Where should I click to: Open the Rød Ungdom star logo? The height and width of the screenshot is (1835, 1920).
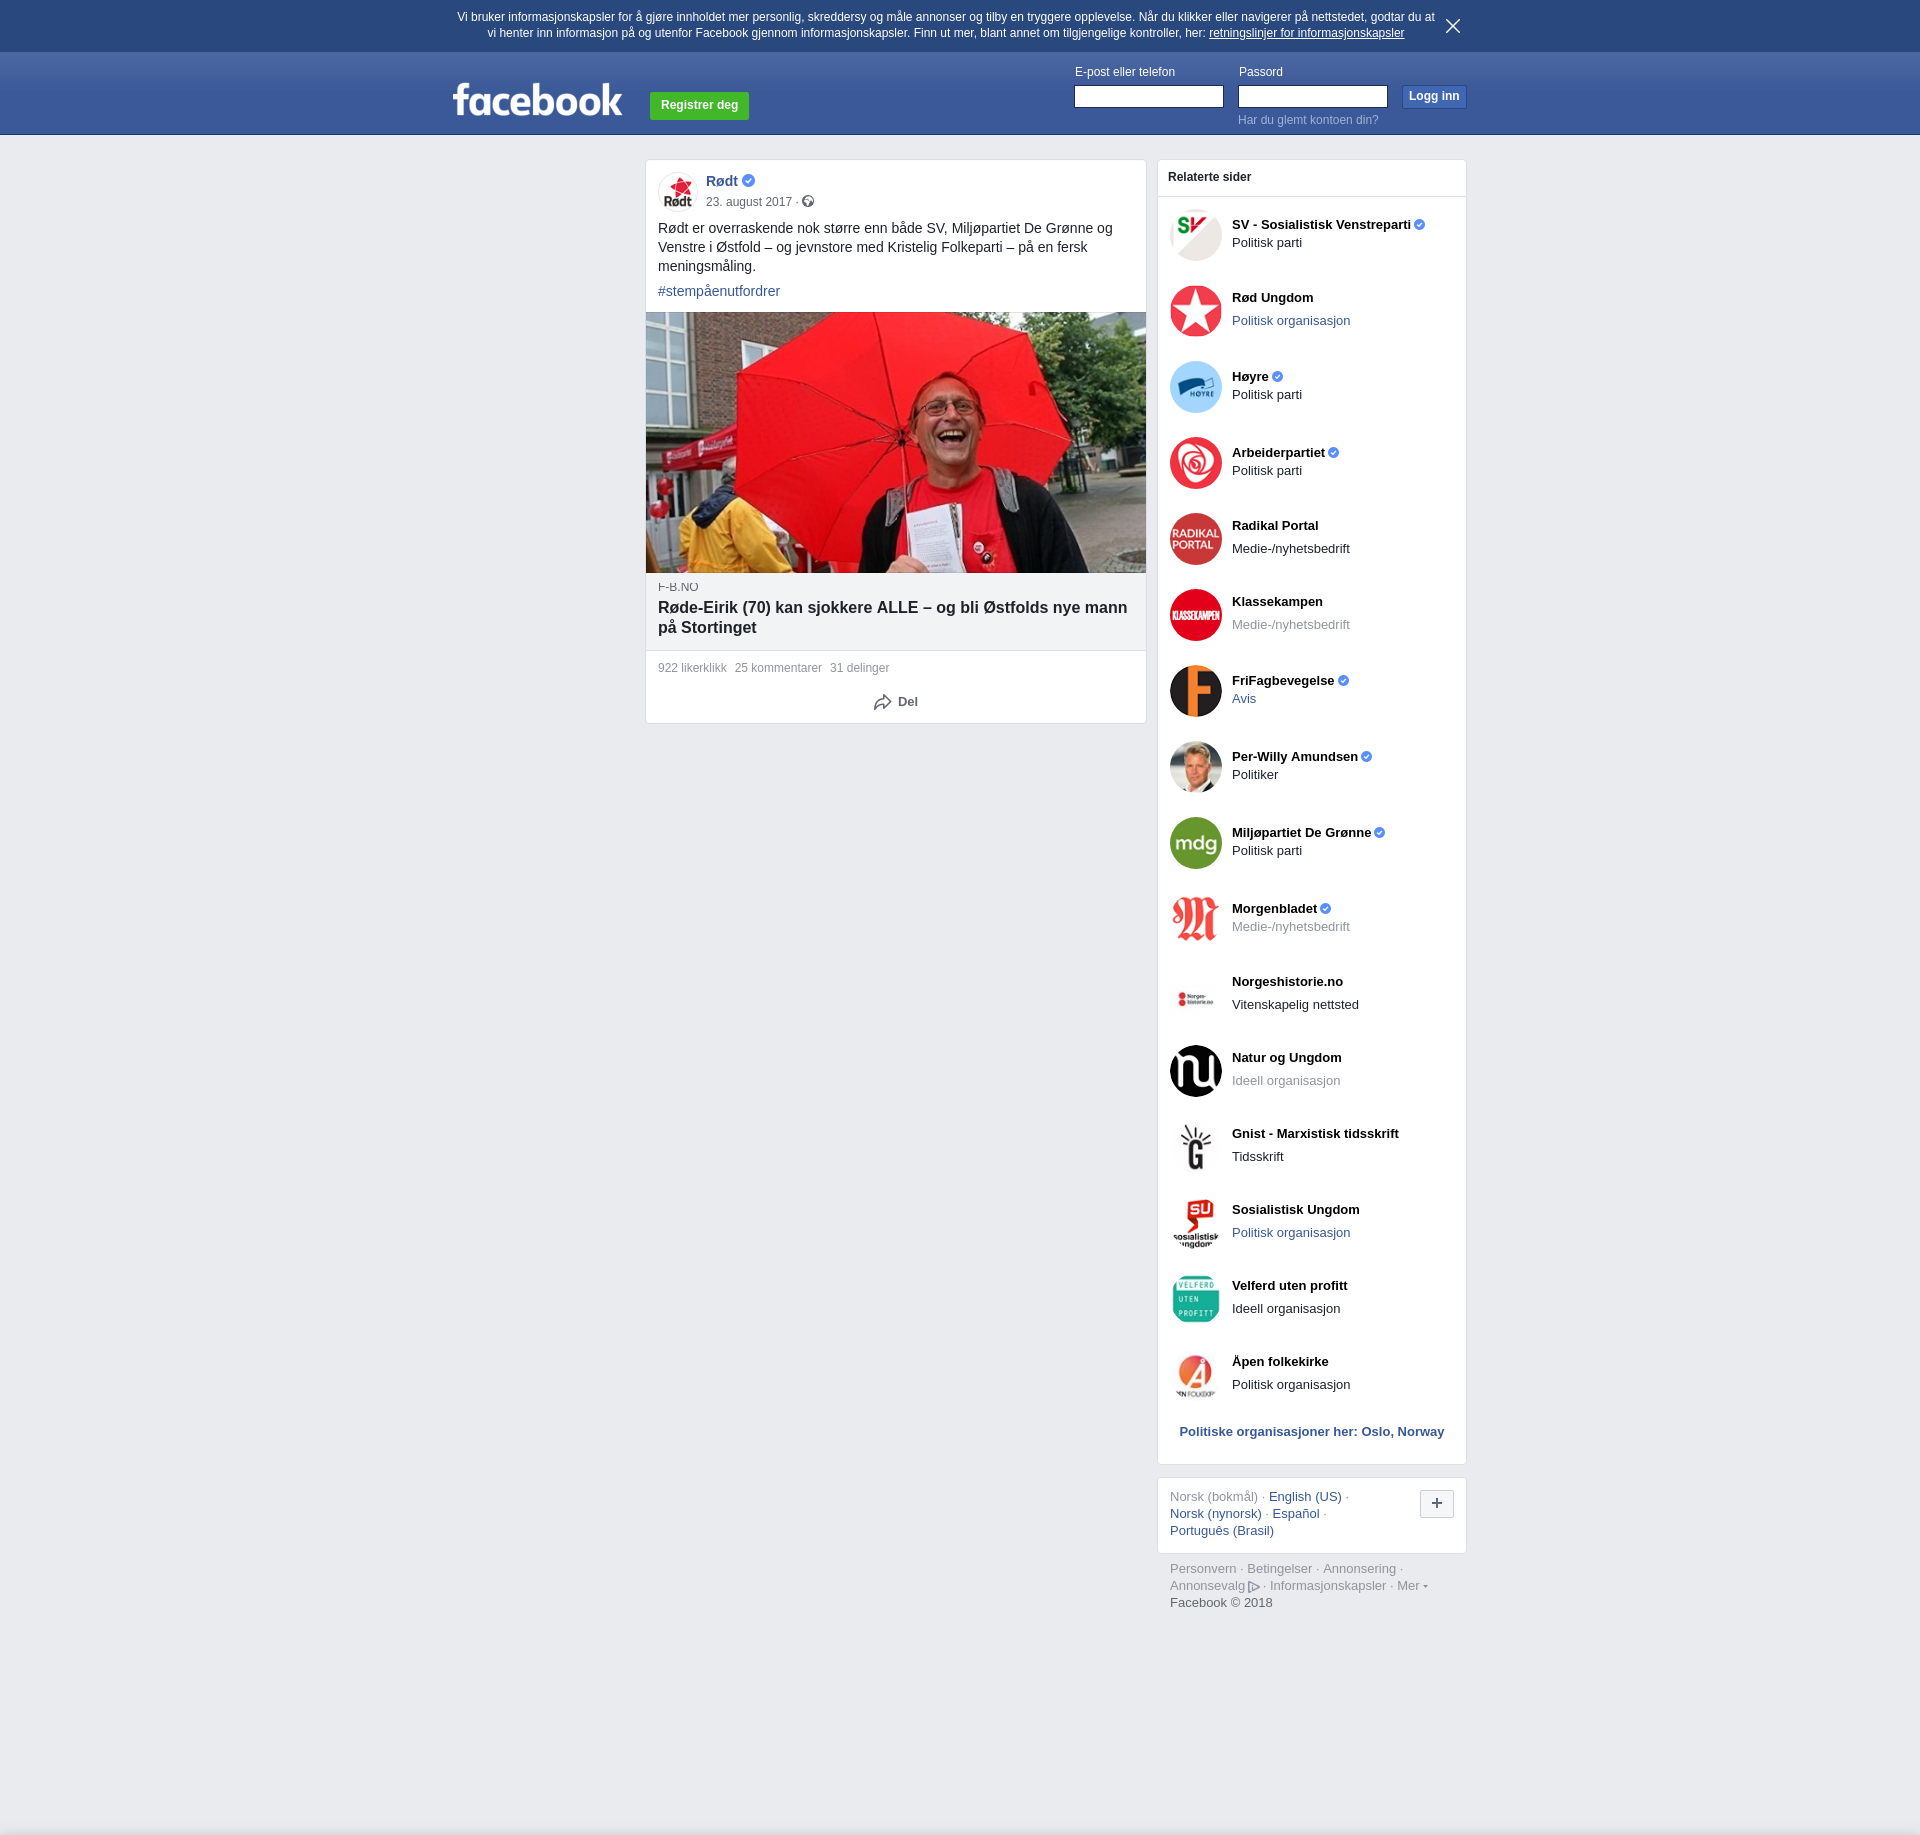pyautogui.click(x=1196, y=311)
